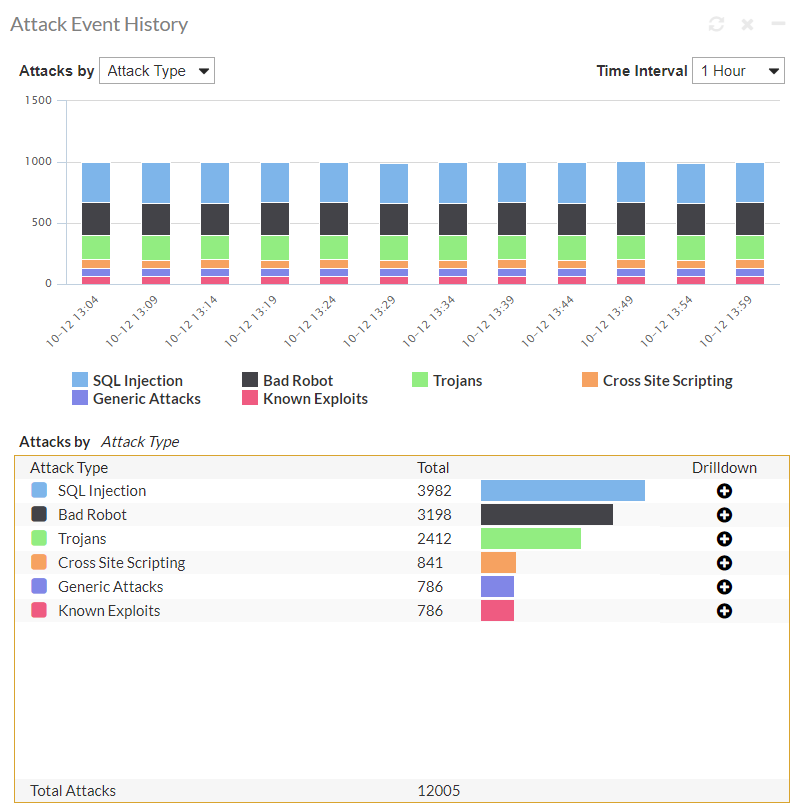Screen dimensions: 805x803
Task: Click the SQL Injection blue total bar
Action: 562,491
